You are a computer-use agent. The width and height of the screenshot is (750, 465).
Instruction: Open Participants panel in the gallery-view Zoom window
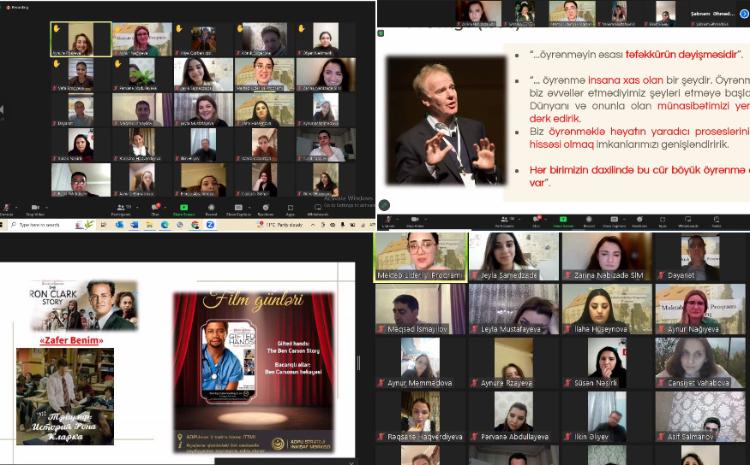tap(121, 209)
